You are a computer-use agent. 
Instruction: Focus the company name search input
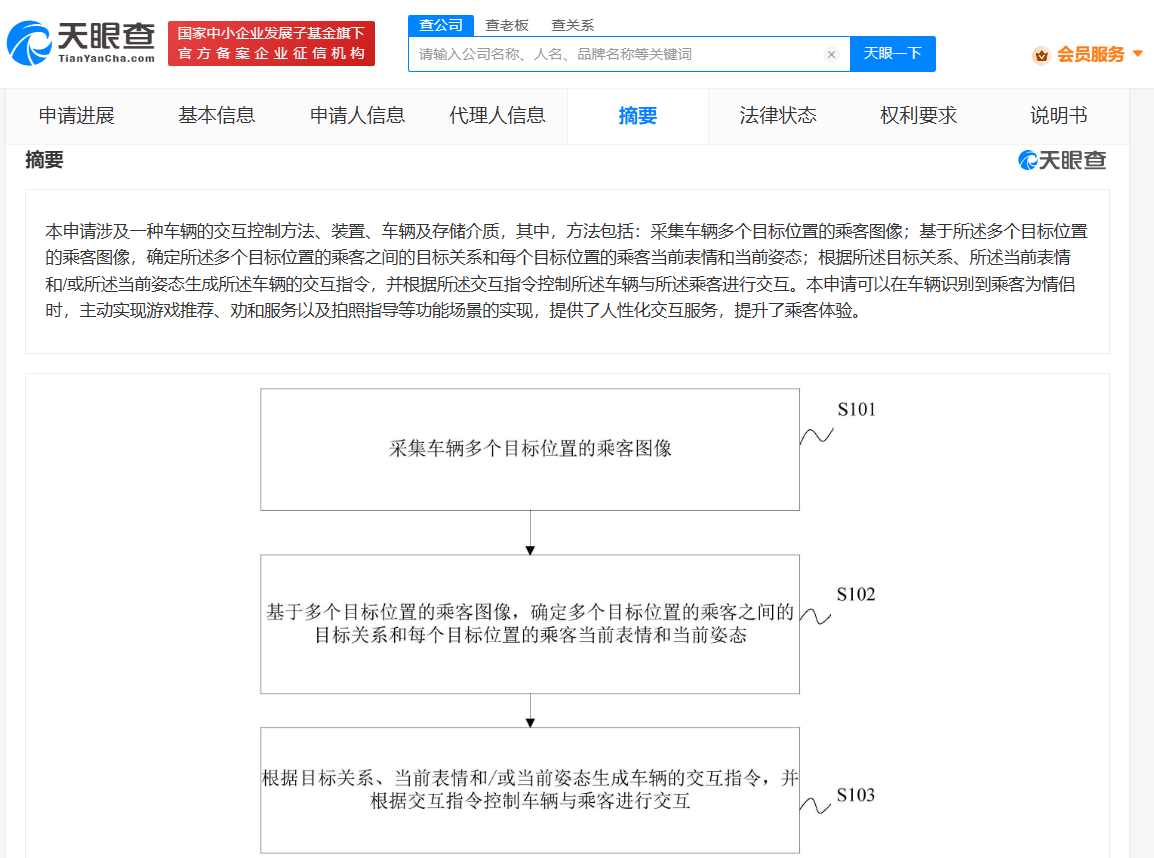[618, 54]
